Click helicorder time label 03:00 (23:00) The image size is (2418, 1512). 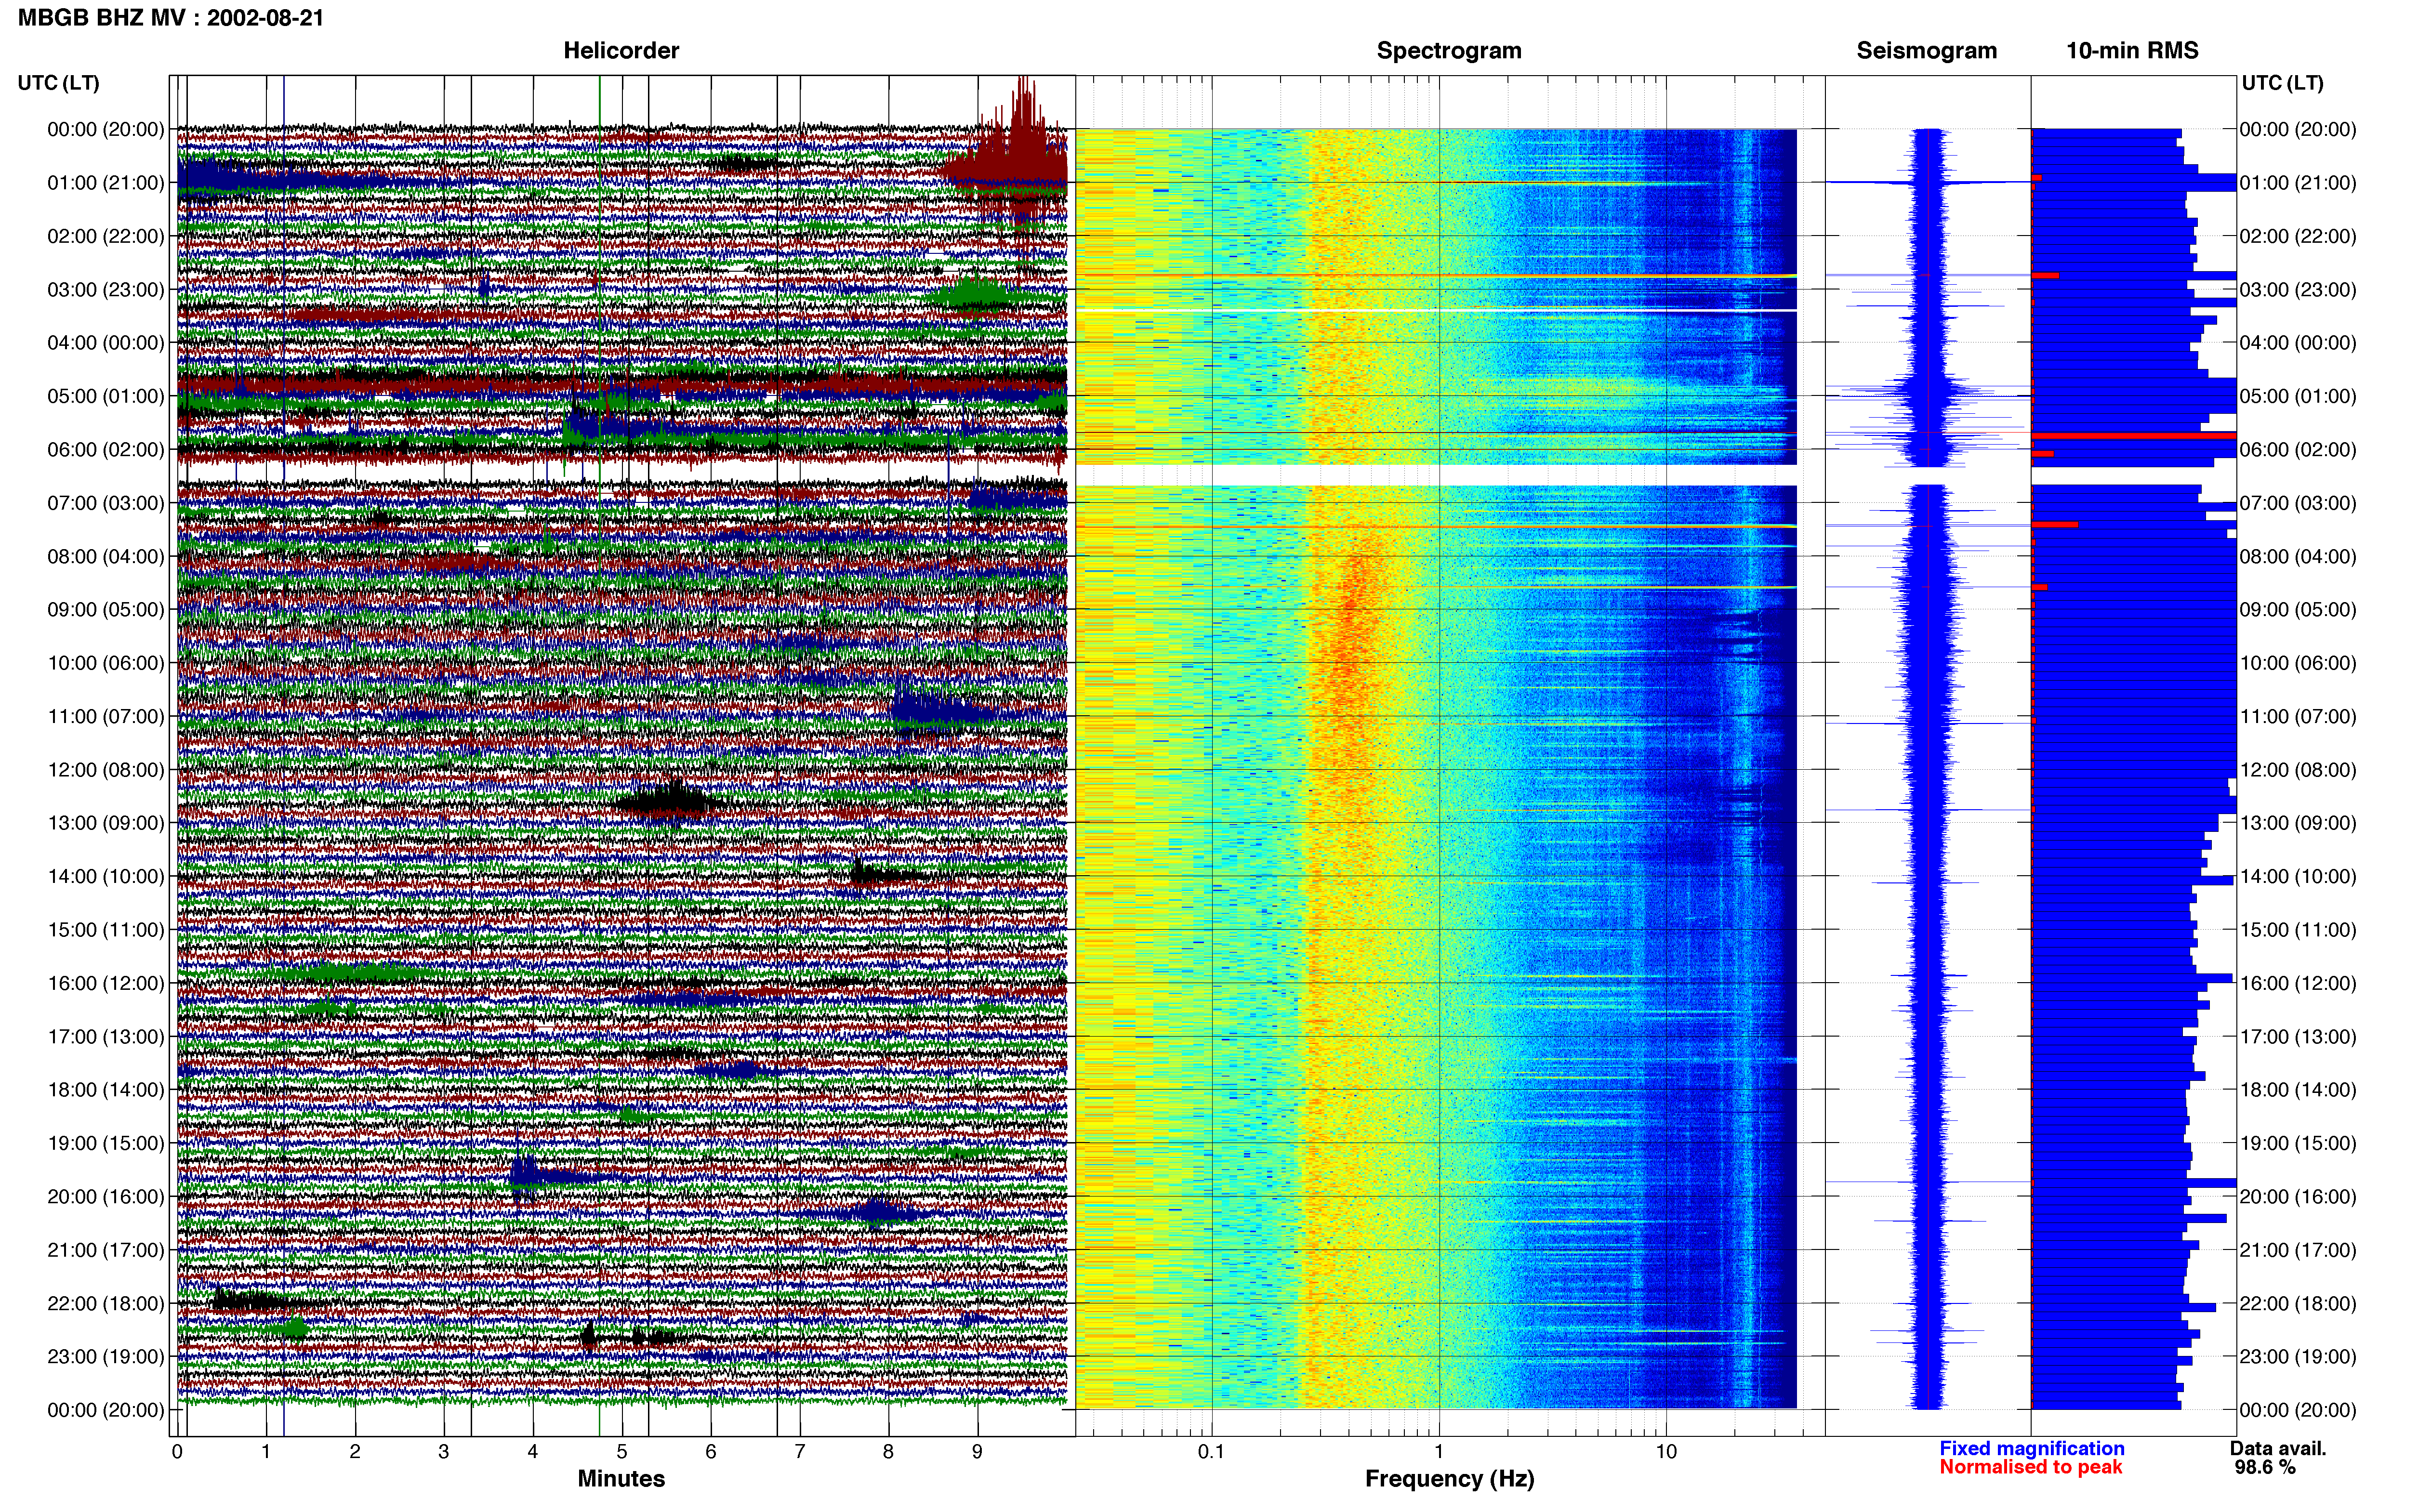point(106,290)
